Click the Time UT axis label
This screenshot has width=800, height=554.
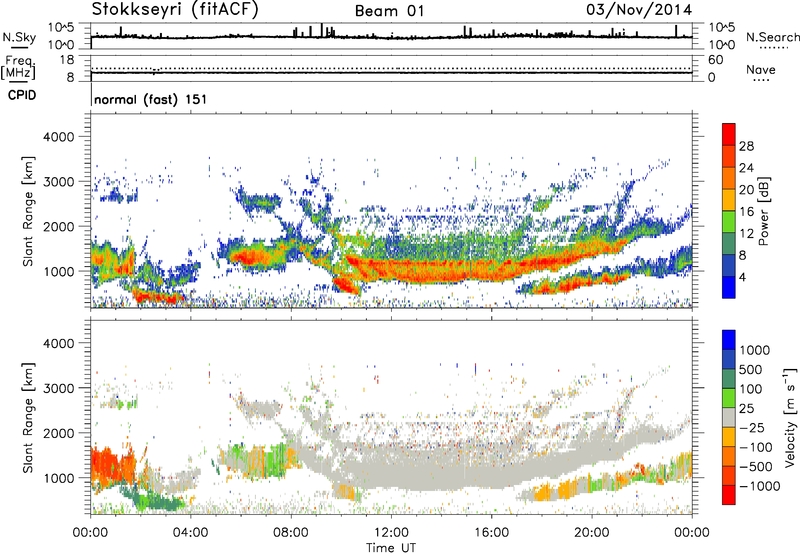coord(391,548)
